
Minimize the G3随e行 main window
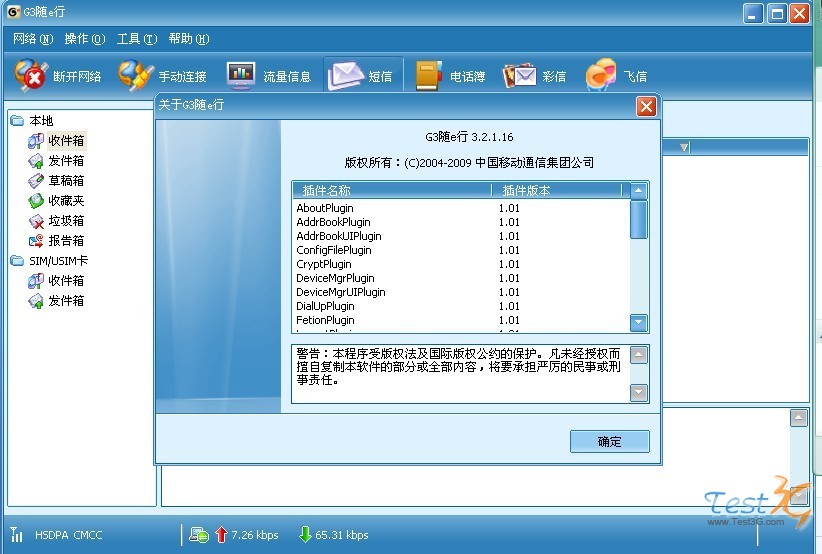pos(753,14)
